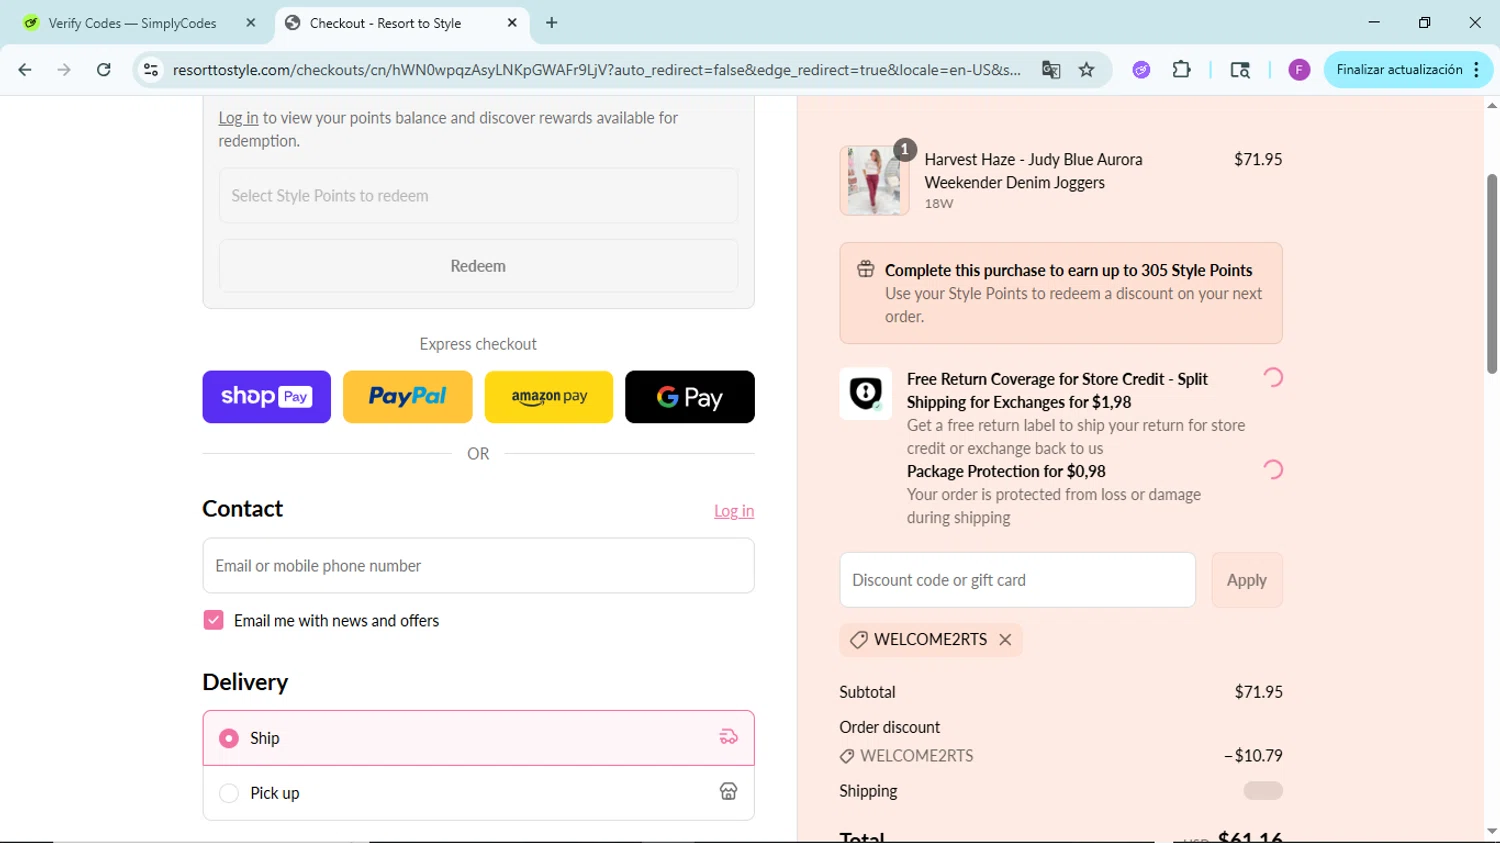Click the browser forward arrow
Screen dimensions: 1500x843
(64, 70)
